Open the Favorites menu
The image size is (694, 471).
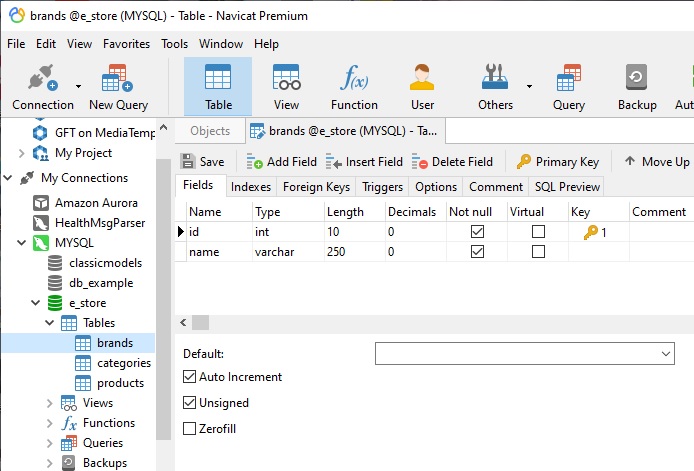point(127,44)
